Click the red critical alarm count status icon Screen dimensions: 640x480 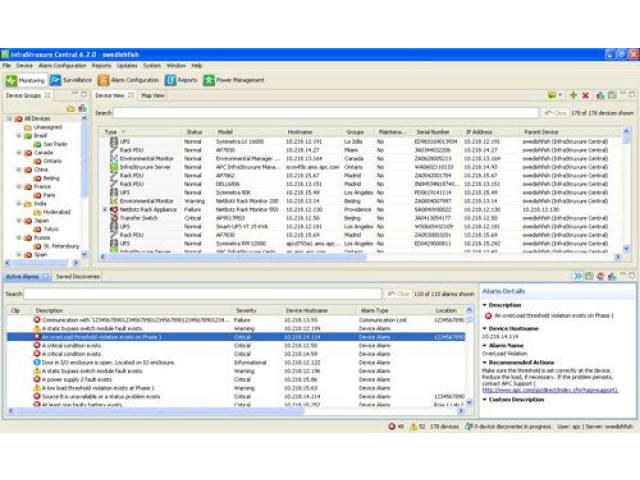[x=392, y=427]
